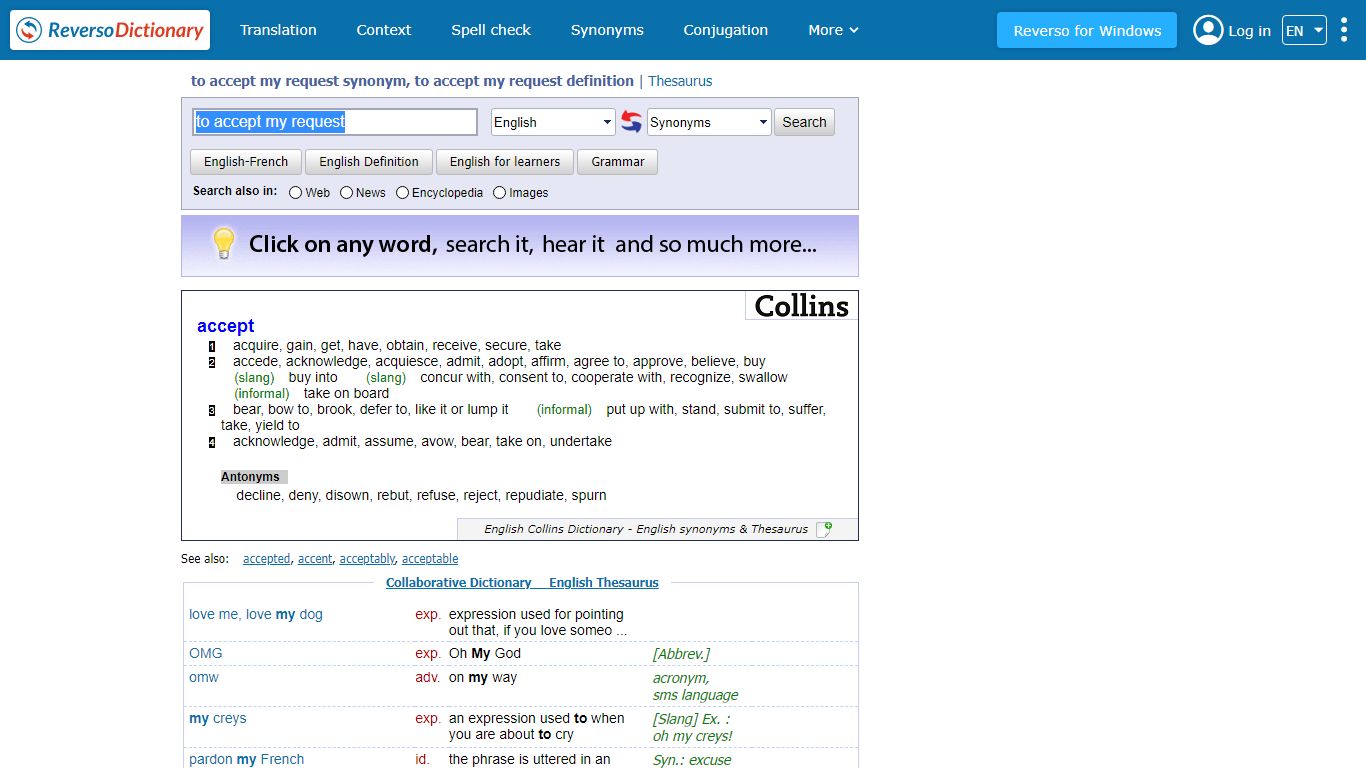Open the 'accepted' see-also link
The height and width of the screenshot is (768, 1366).
pyautogui.click(x=267, y=559)
